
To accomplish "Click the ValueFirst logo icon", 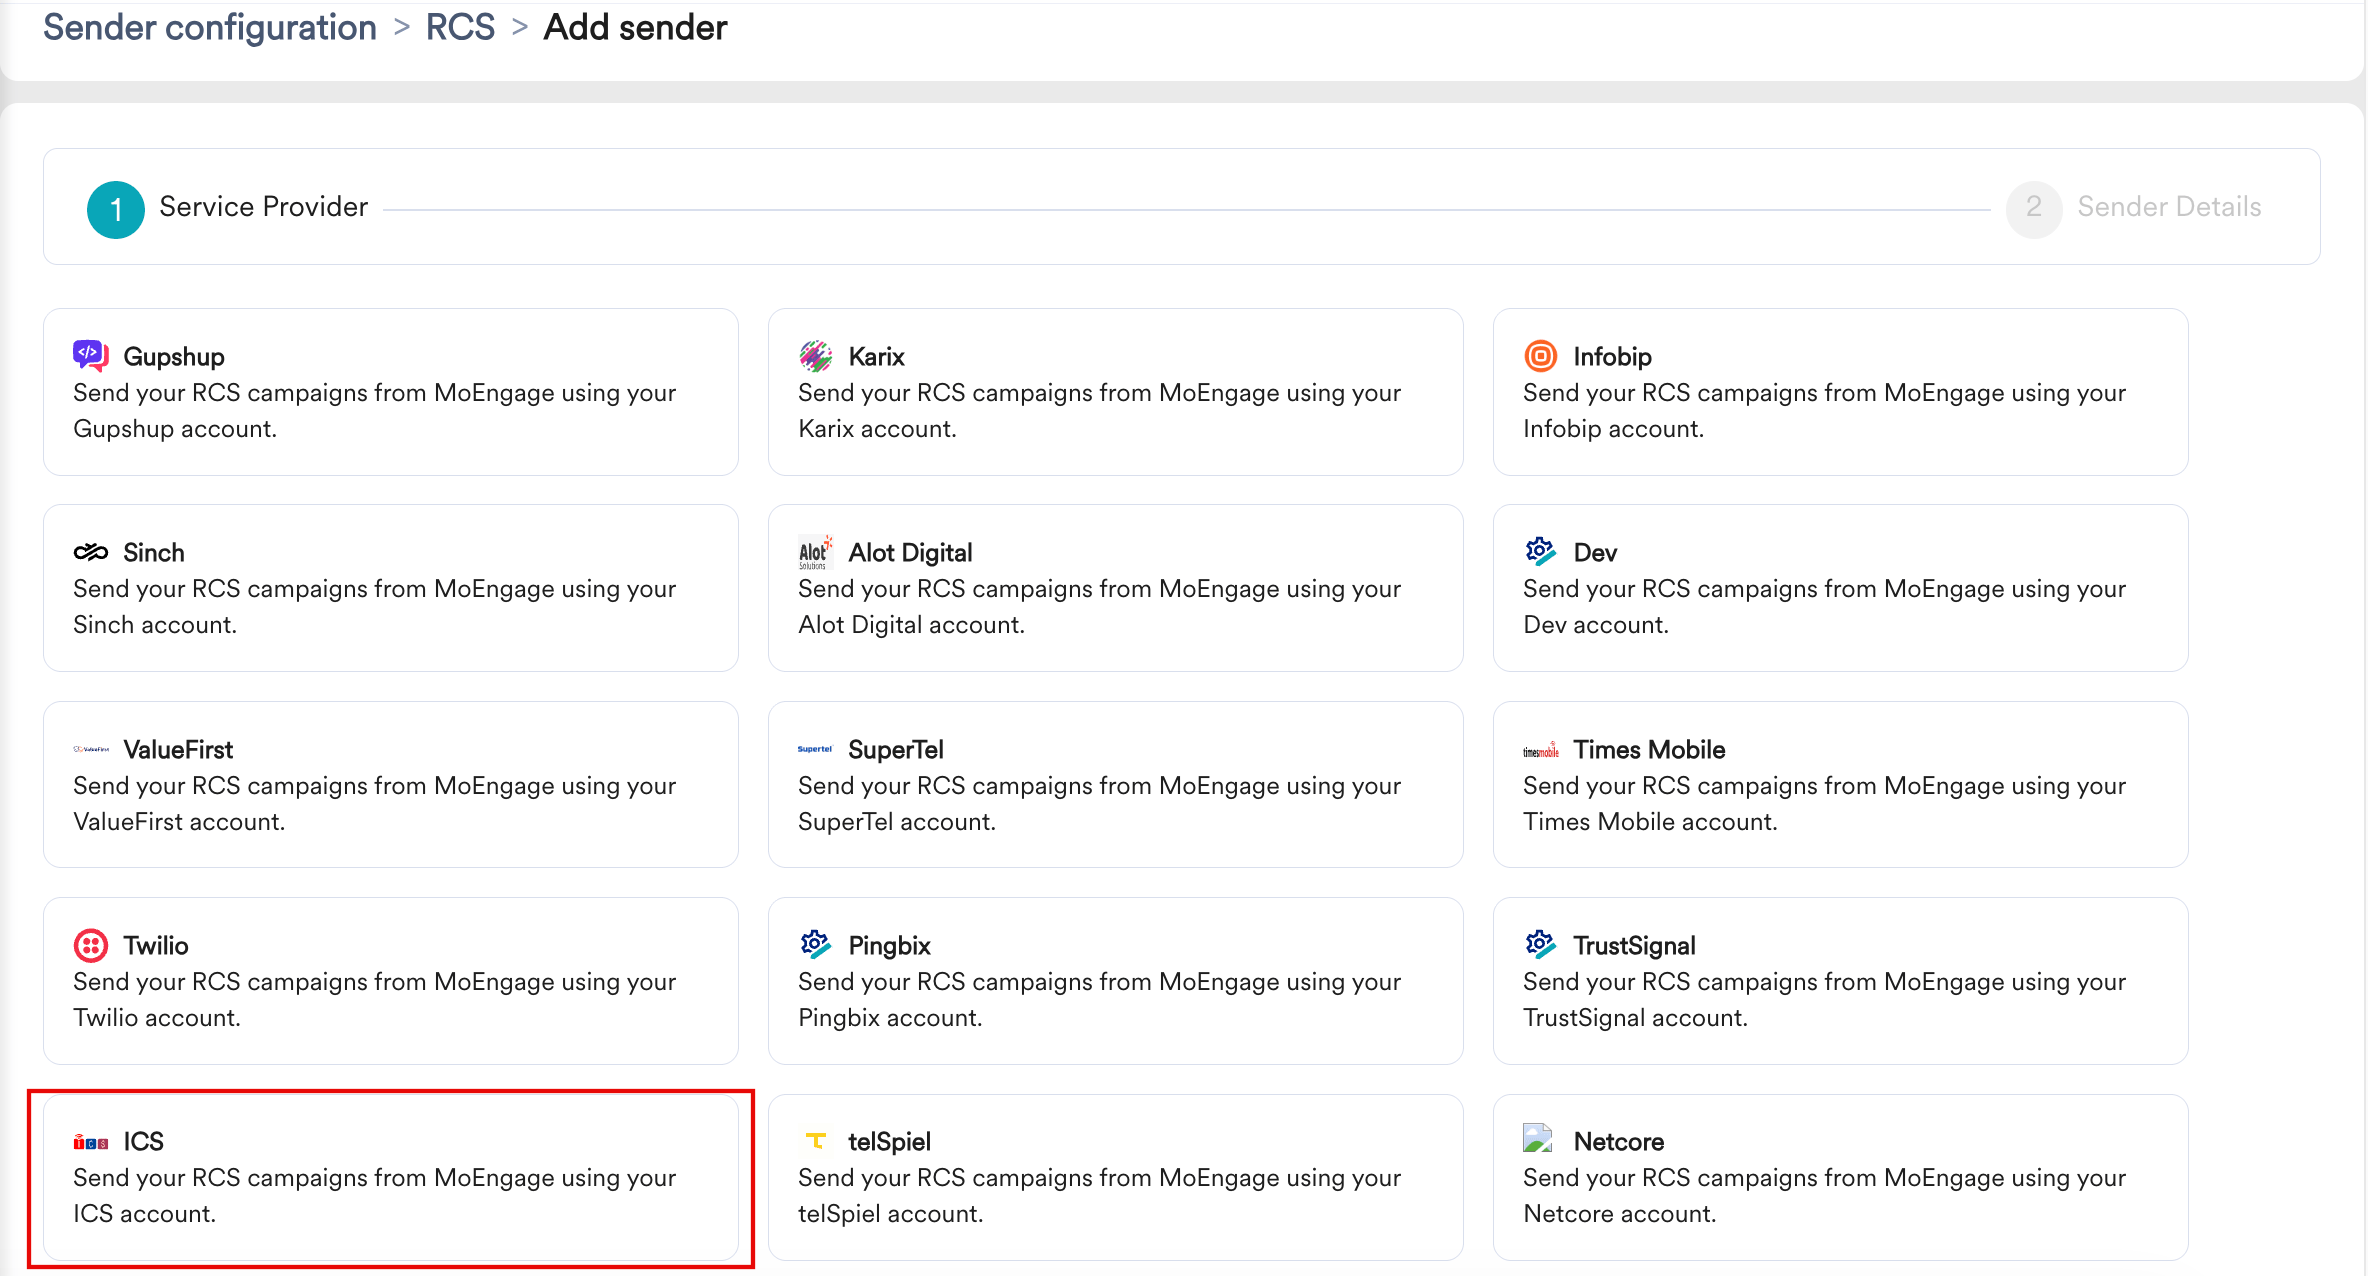I will (x=91, y=749).
